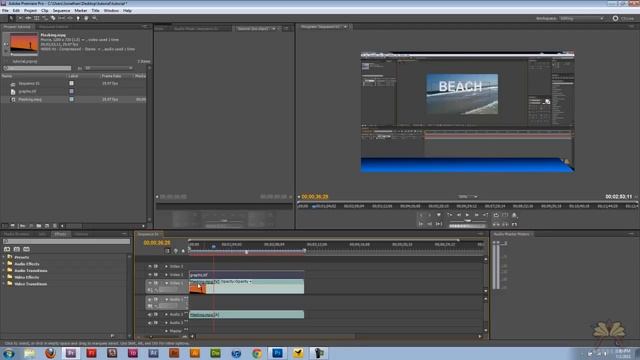This screenshot has height=360, width=640.
Task: Select the Pen tool
Action: point(78,18)
